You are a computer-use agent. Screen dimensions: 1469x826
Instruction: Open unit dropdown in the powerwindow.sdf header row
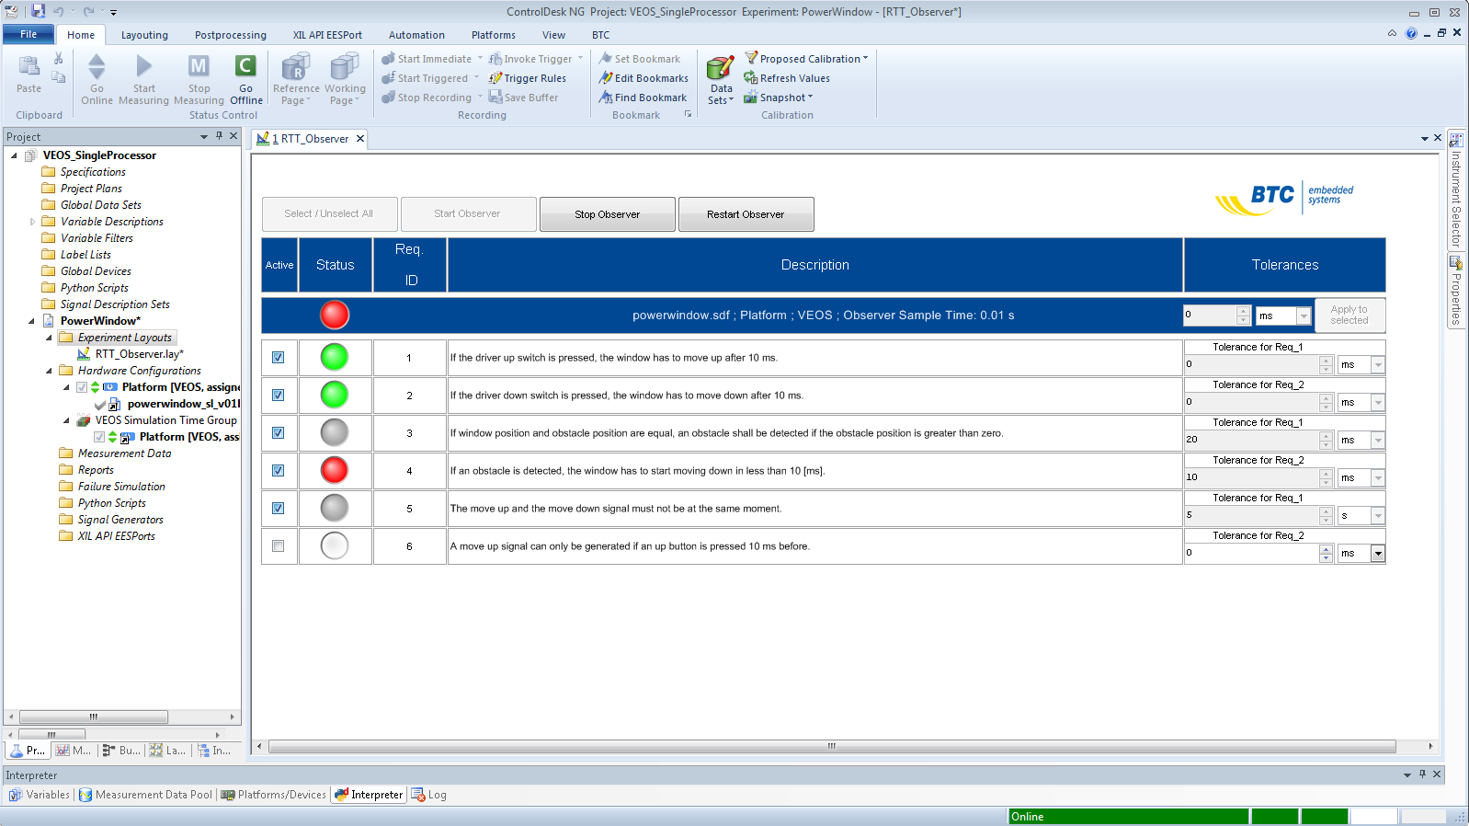1303,316
